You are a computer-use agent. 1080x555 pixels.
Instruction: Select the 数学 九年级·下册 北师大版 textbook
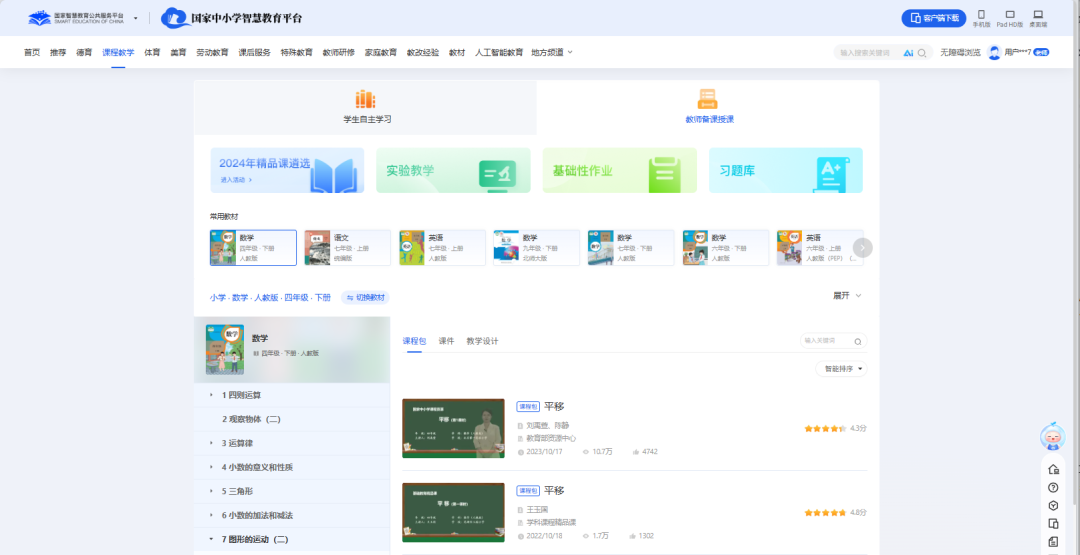tap(537, 248)
